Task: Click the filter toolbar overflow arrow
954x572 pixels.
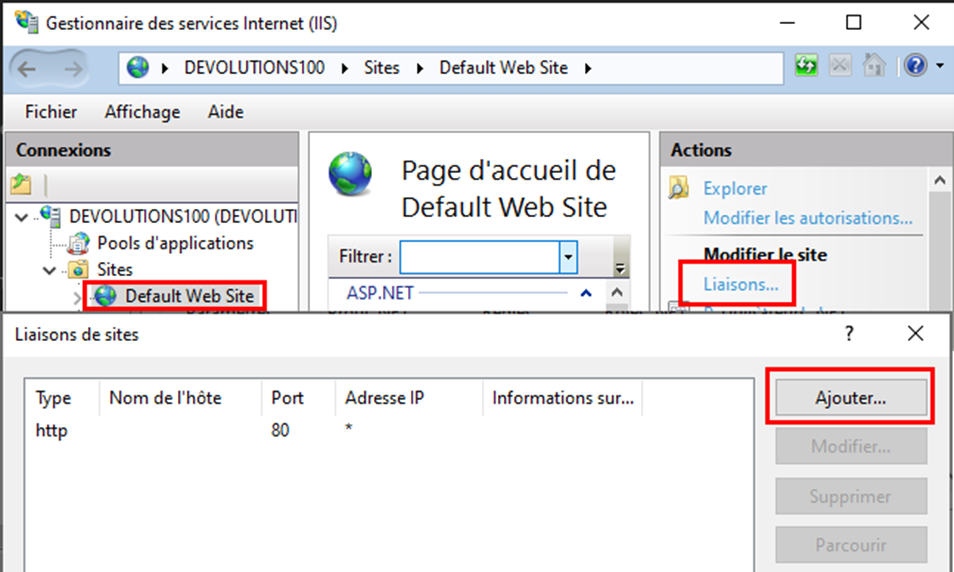Action: pyautogui.click(x=620, y=268)
